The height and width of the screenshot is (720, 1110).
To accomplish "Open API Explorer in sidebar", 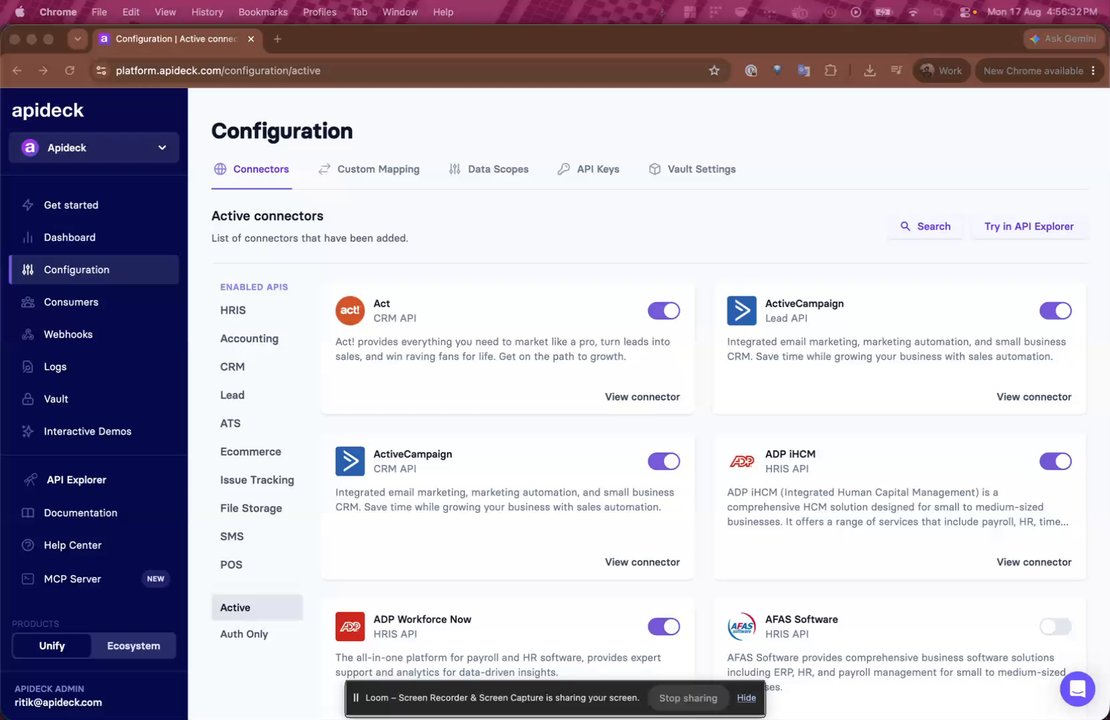I will [76, 480].
